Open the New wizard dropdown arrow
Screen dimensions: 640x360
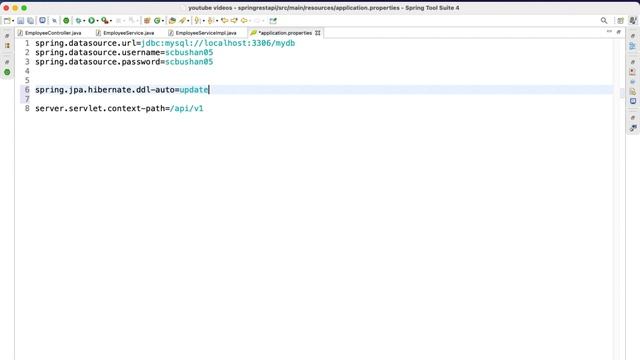tap(13, 21)
